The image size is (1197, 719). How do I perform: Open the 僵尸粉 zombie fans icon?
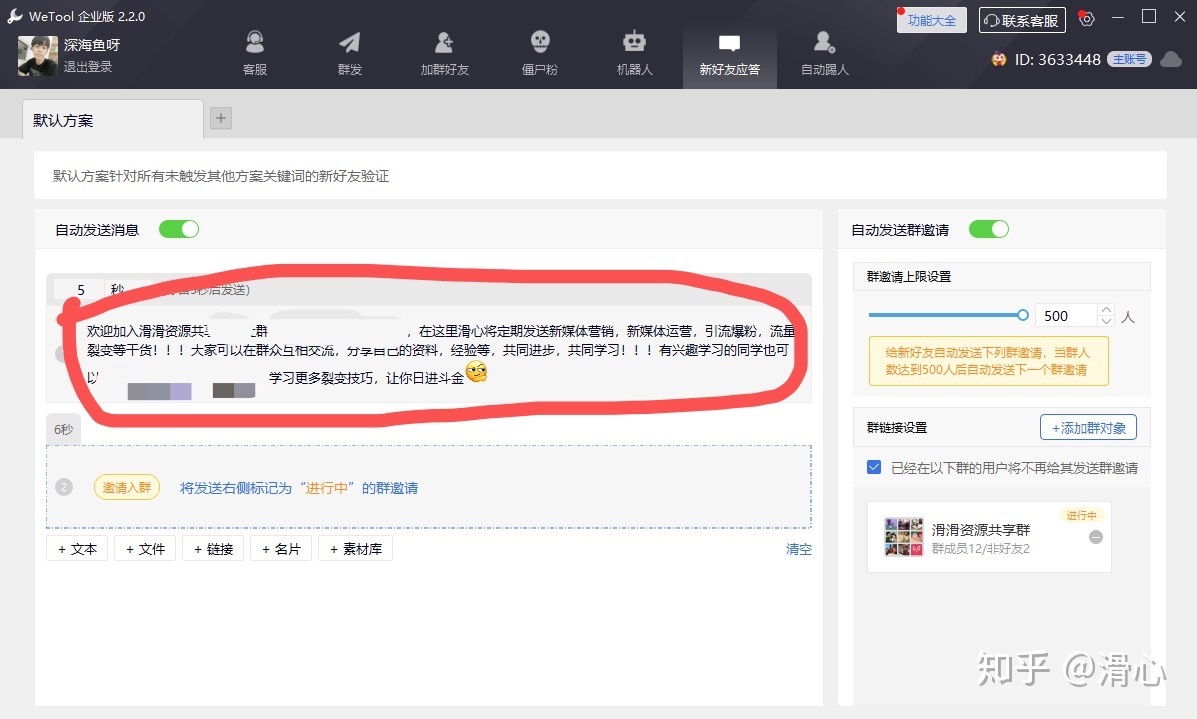point(539,52)
